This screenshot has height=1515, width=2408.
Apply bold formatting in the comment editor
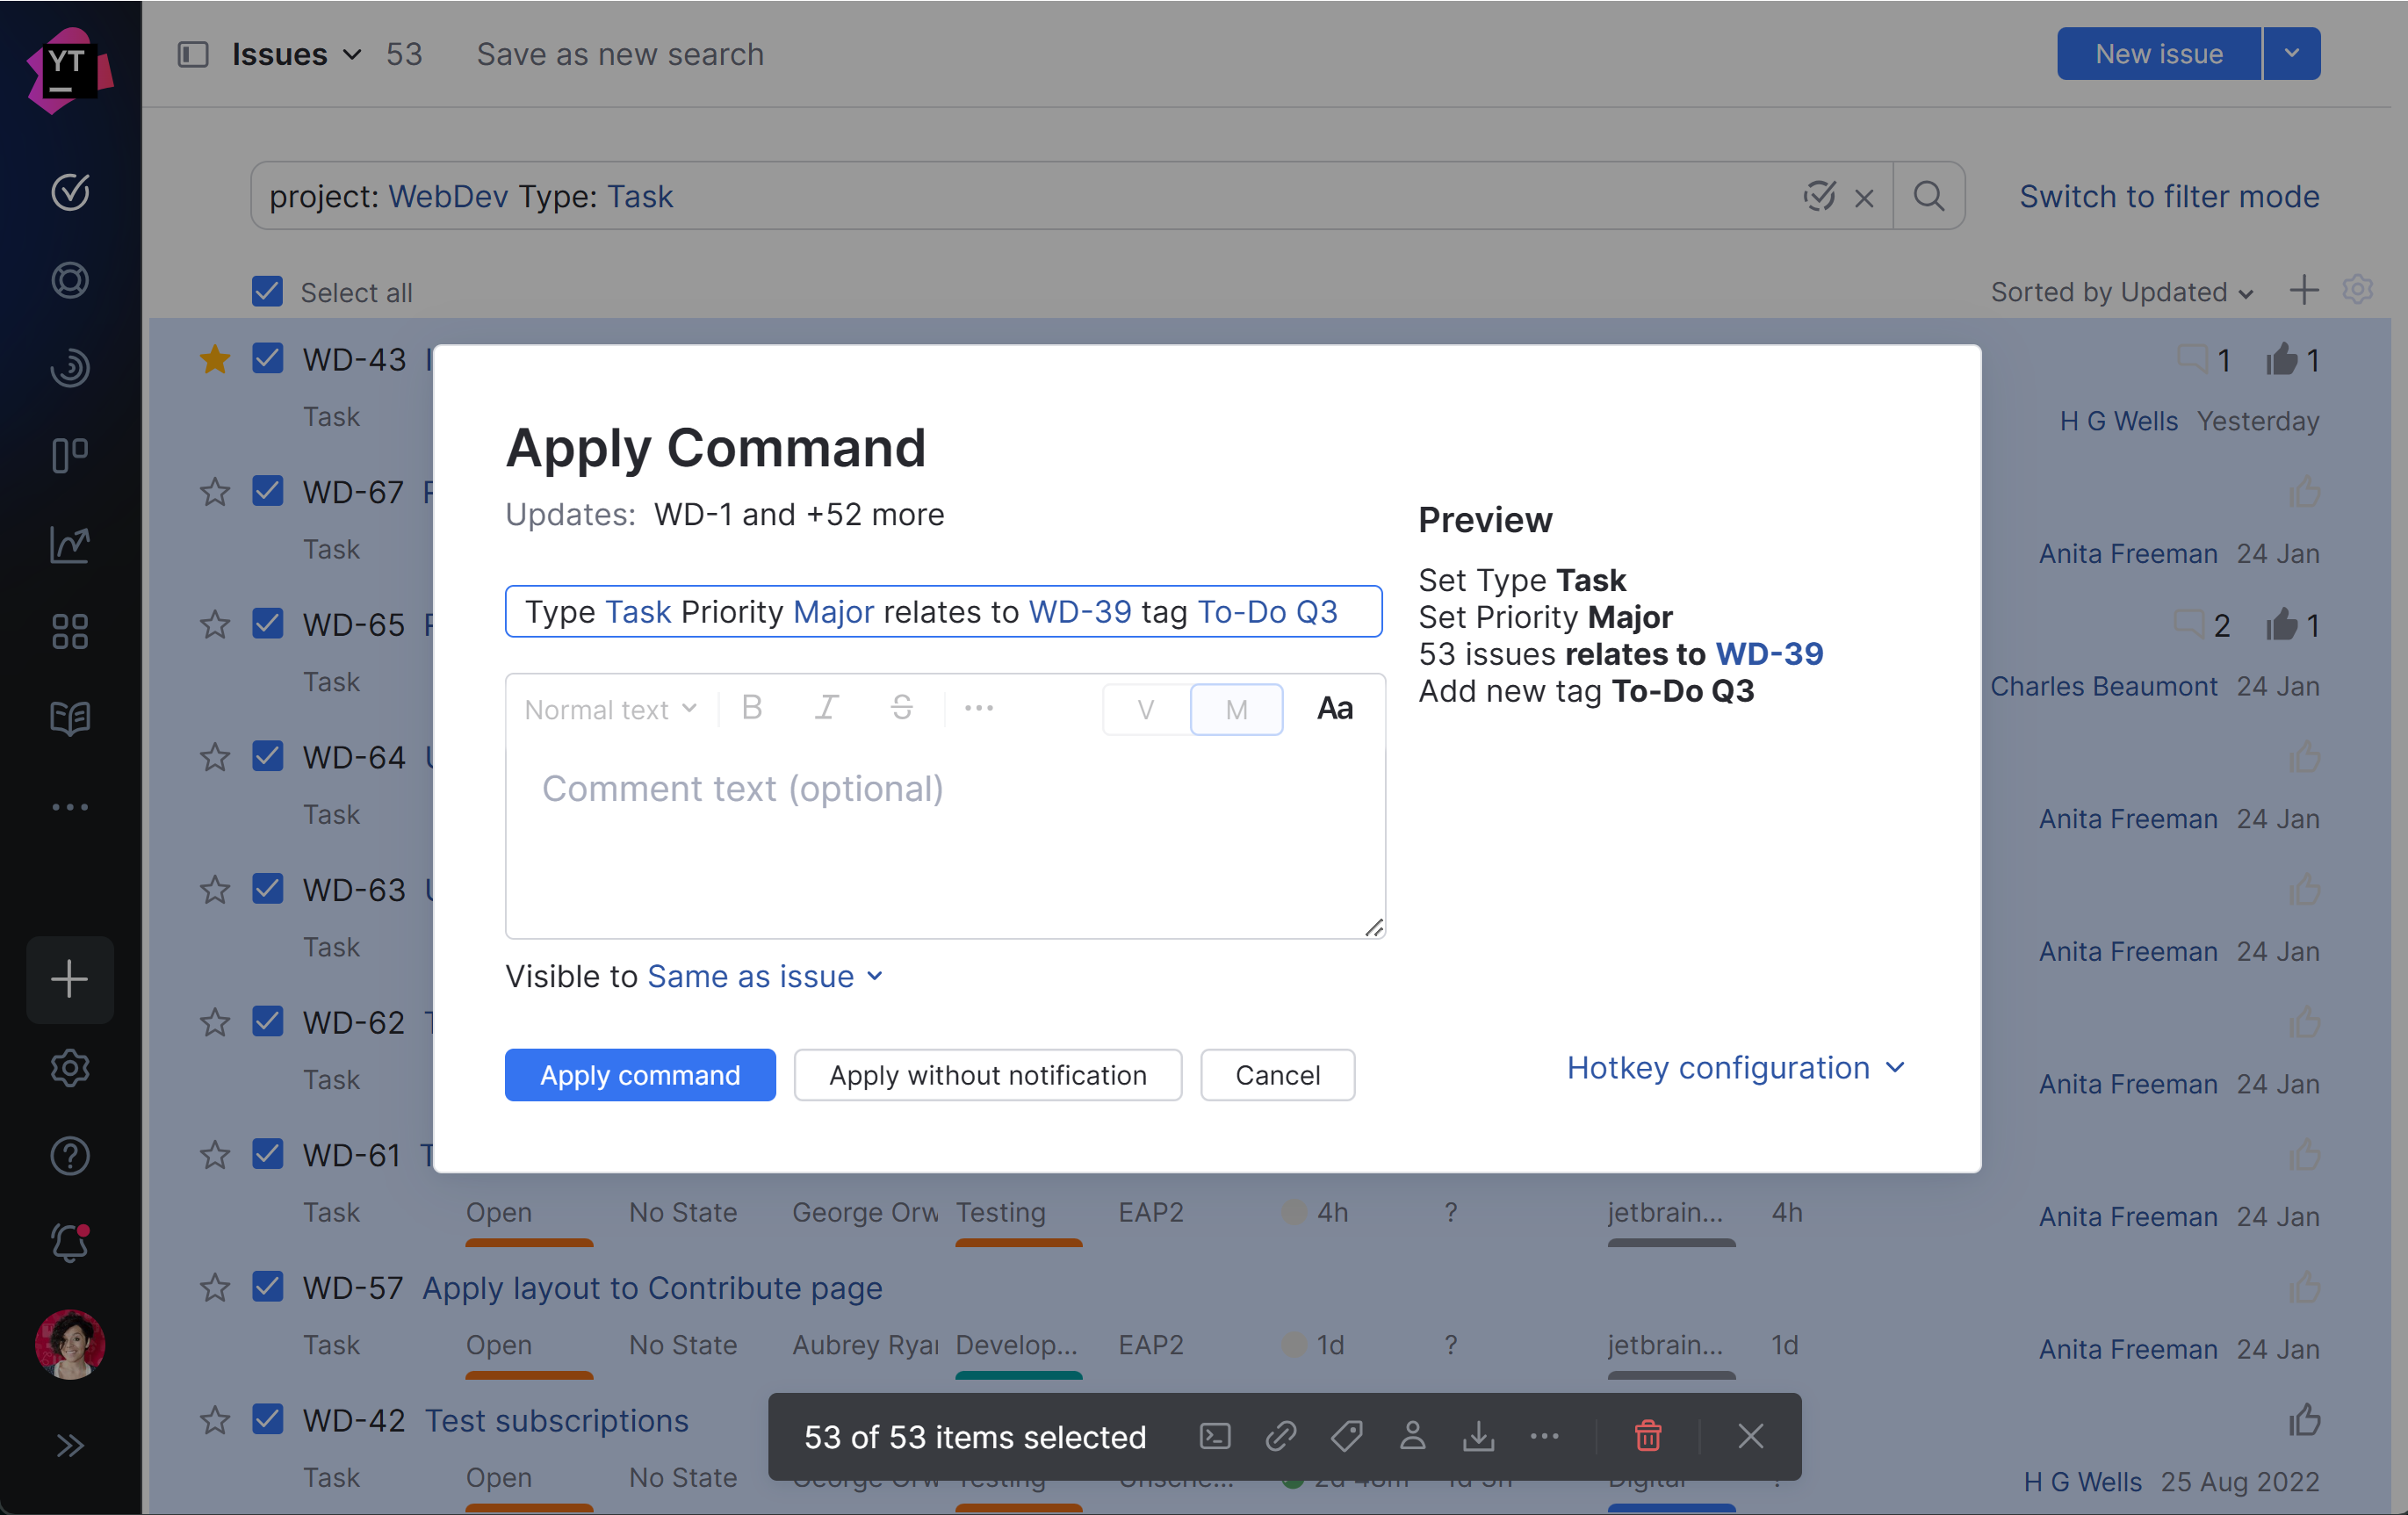(752, 708)
